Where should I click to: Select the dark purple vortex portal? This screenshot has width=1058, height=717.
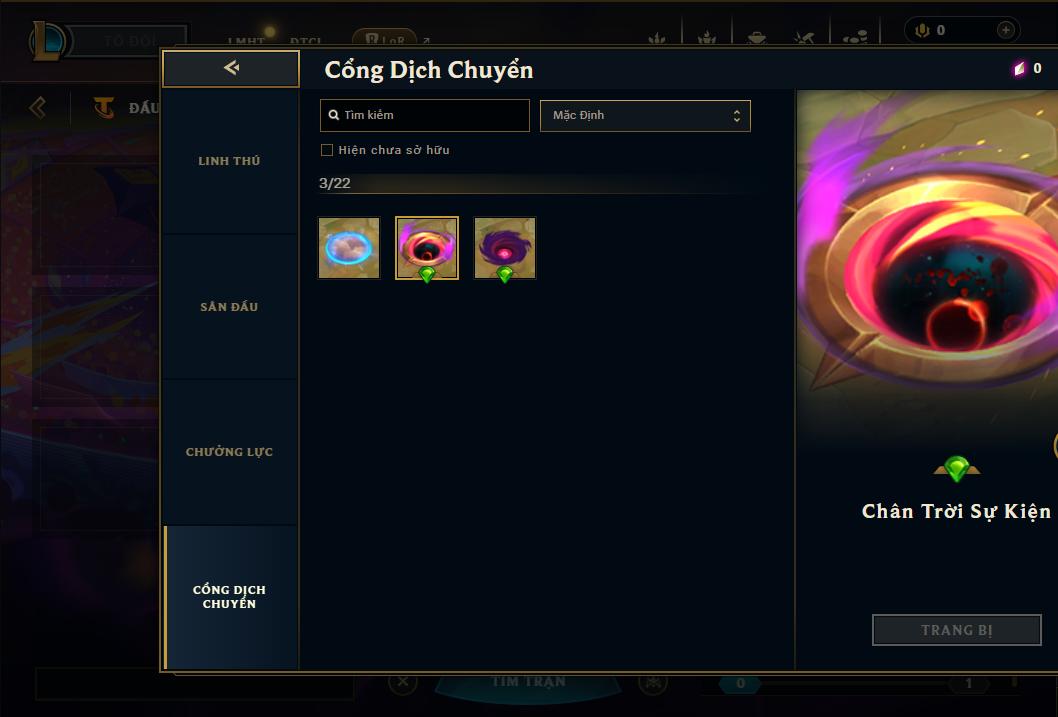(x=505, y=248)
